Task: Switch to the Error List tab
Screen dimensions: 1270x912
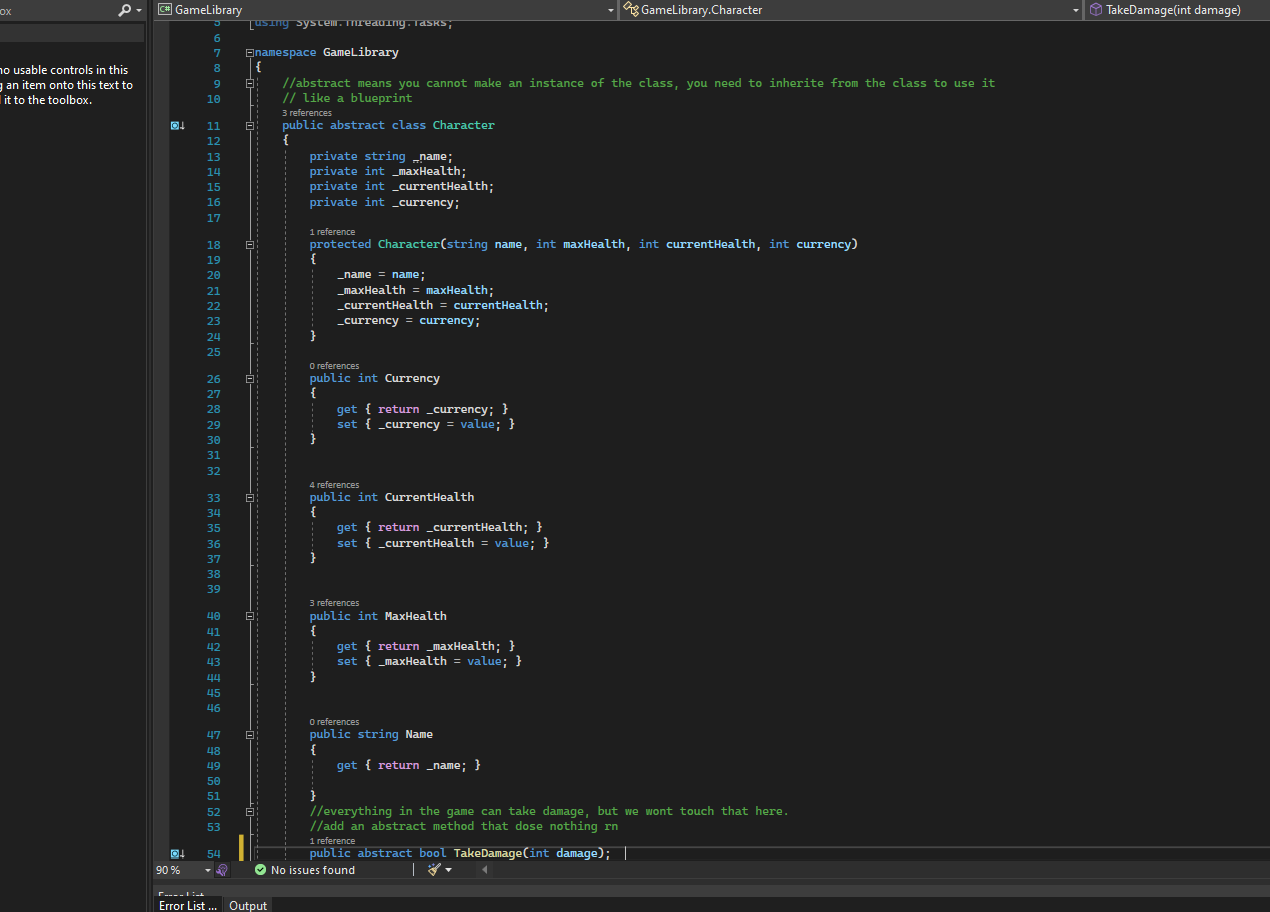Action: click(188, 905)
